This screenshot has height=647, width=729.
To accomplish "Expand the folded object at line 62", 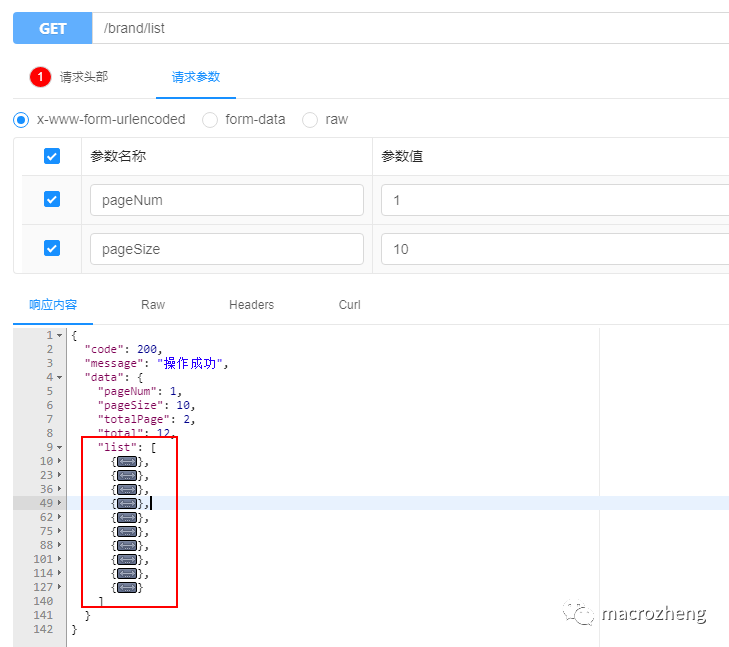I will [60, 517].
